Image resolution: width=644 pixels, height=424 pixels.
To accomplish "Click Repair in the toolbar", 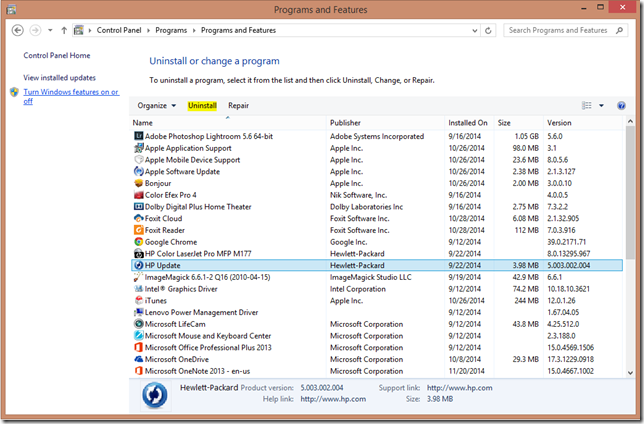I will (x=238, y=106).
